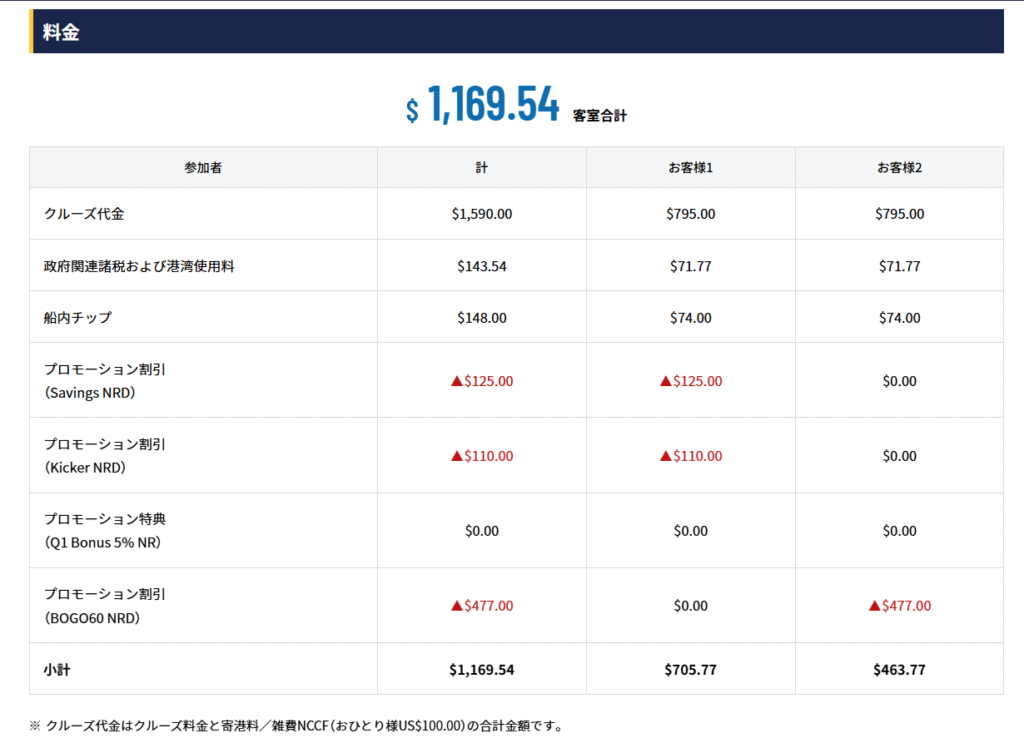The width and height of the screenshot is (1024, 738).
Task: Click the 政府関連諸税および港湾使用料 row label
Action: 139,266
